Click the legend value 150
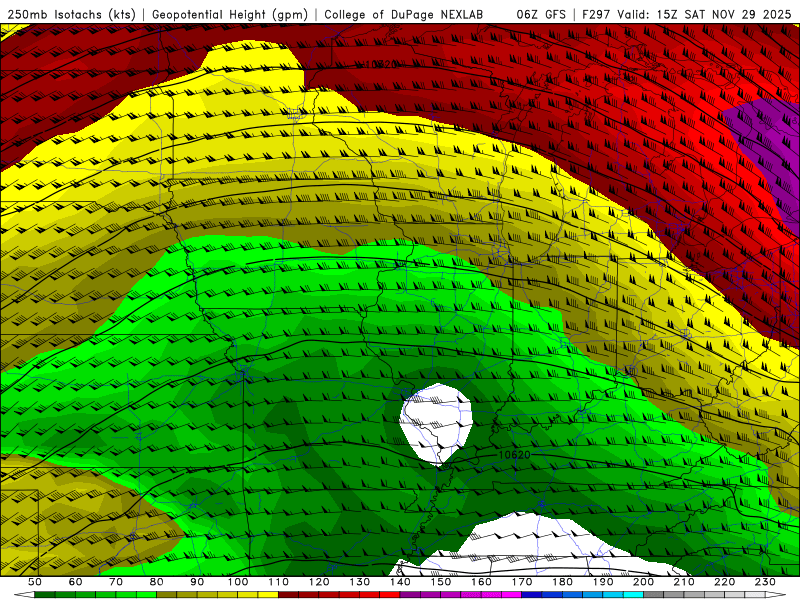 coord(441,582)
